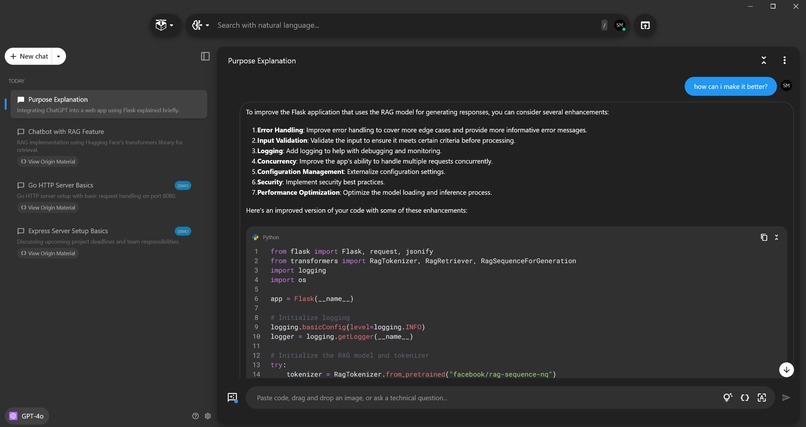Image resolution: width=806 pixels, height=427 pixels.
Task: Click the Python language label on the code block
Action: click(x=271, y=237)
